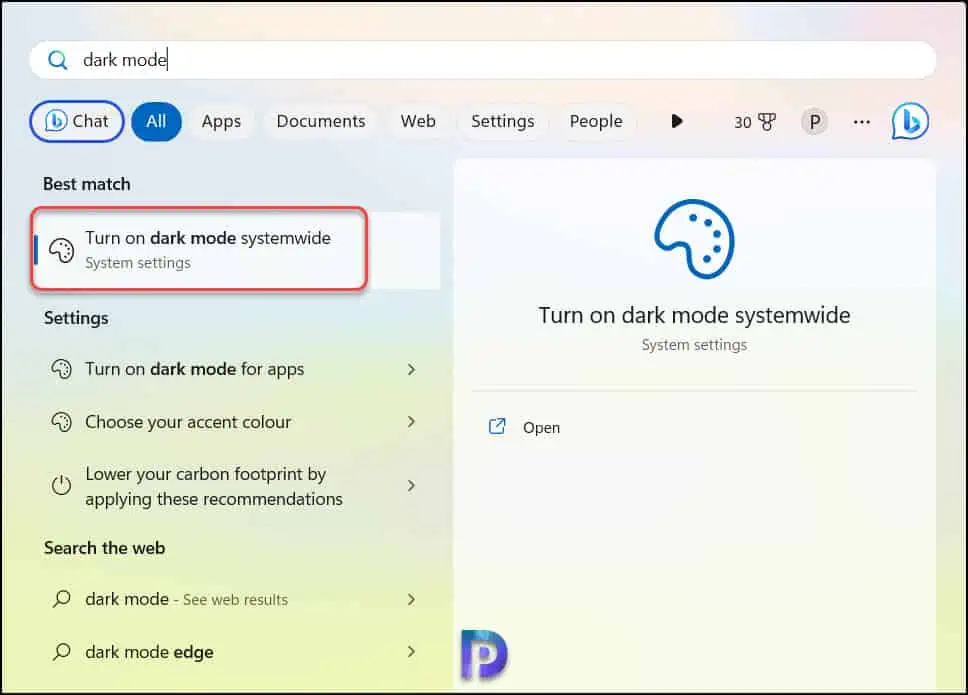Screen dimensions: 968x695
Task: Expand Choose your accent colour chevron
Action: click(x=411, y=422)
